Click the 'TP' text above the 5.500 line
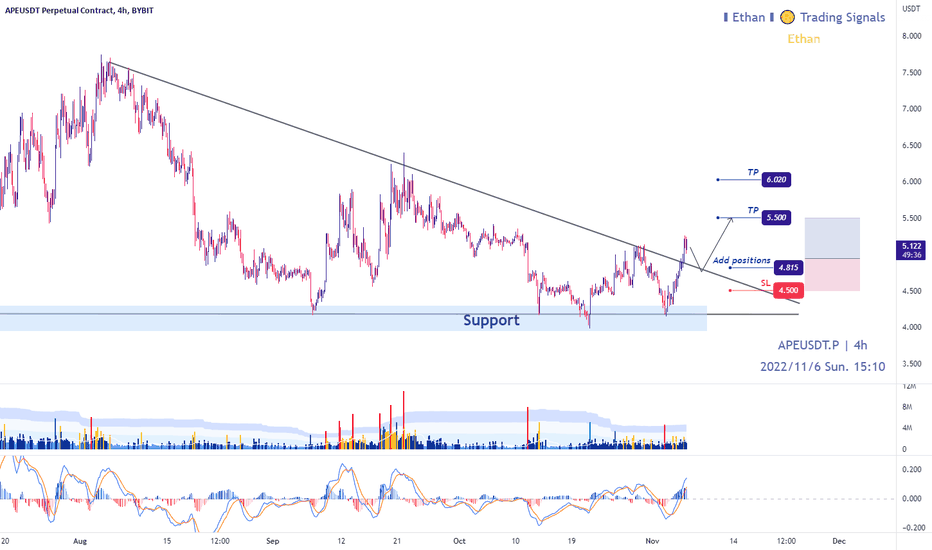932x550 pixels. point(753,210)
